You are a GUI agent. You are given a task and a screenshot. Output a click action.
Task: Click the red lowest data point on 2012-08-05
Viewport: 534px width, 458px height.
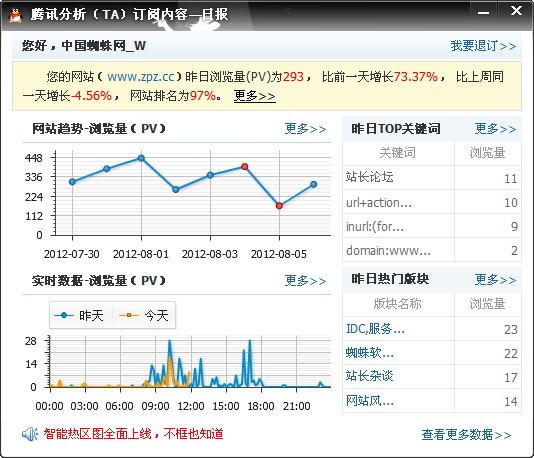(x=279, y=206)
